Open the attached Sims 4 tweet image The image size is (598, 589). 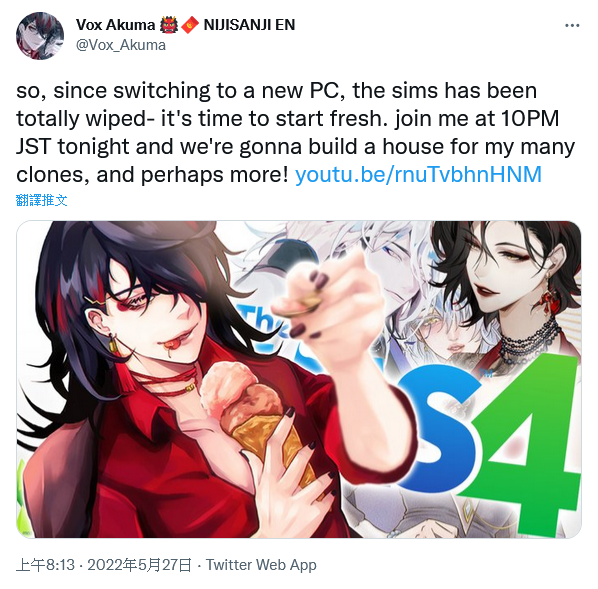pos(299,379)
